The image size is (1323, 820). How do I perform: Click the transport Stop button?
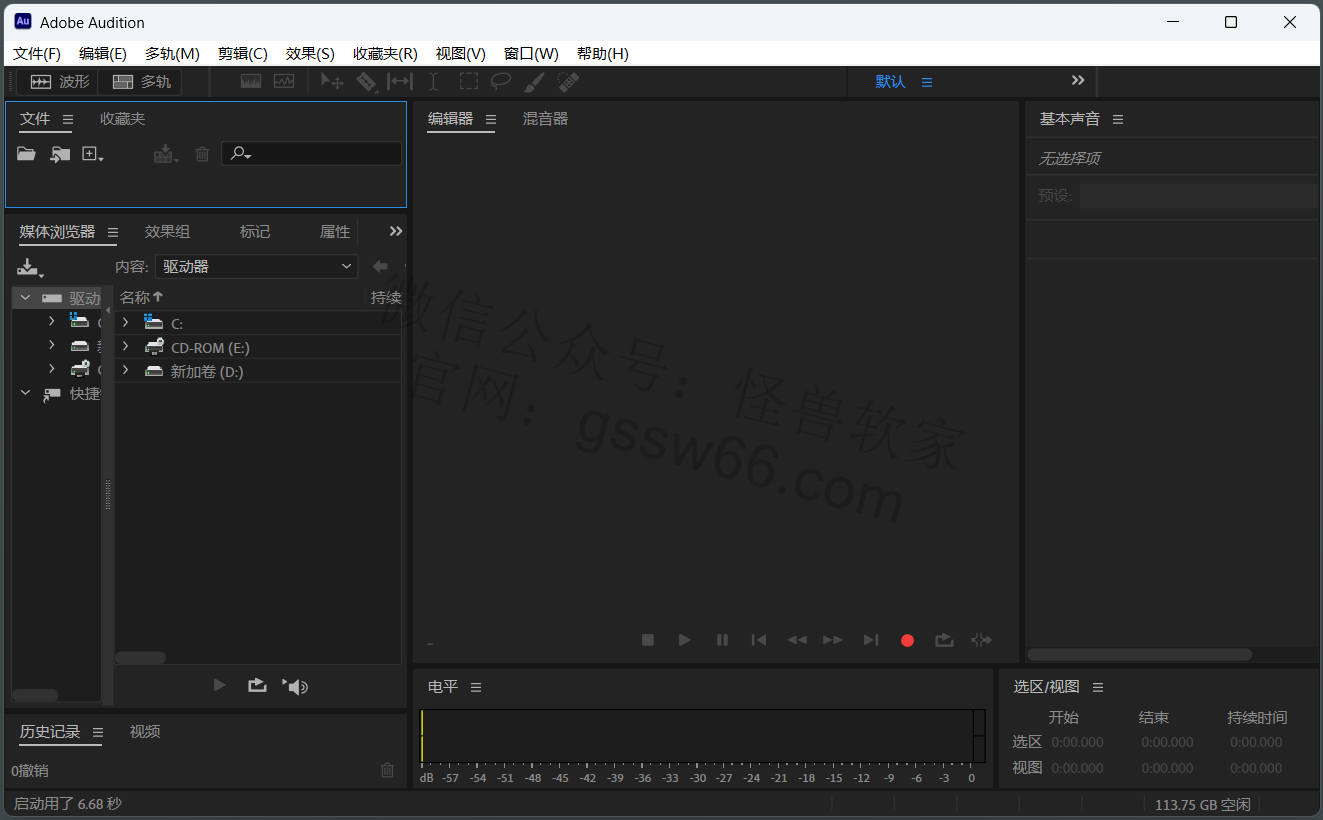coord(648,640)
